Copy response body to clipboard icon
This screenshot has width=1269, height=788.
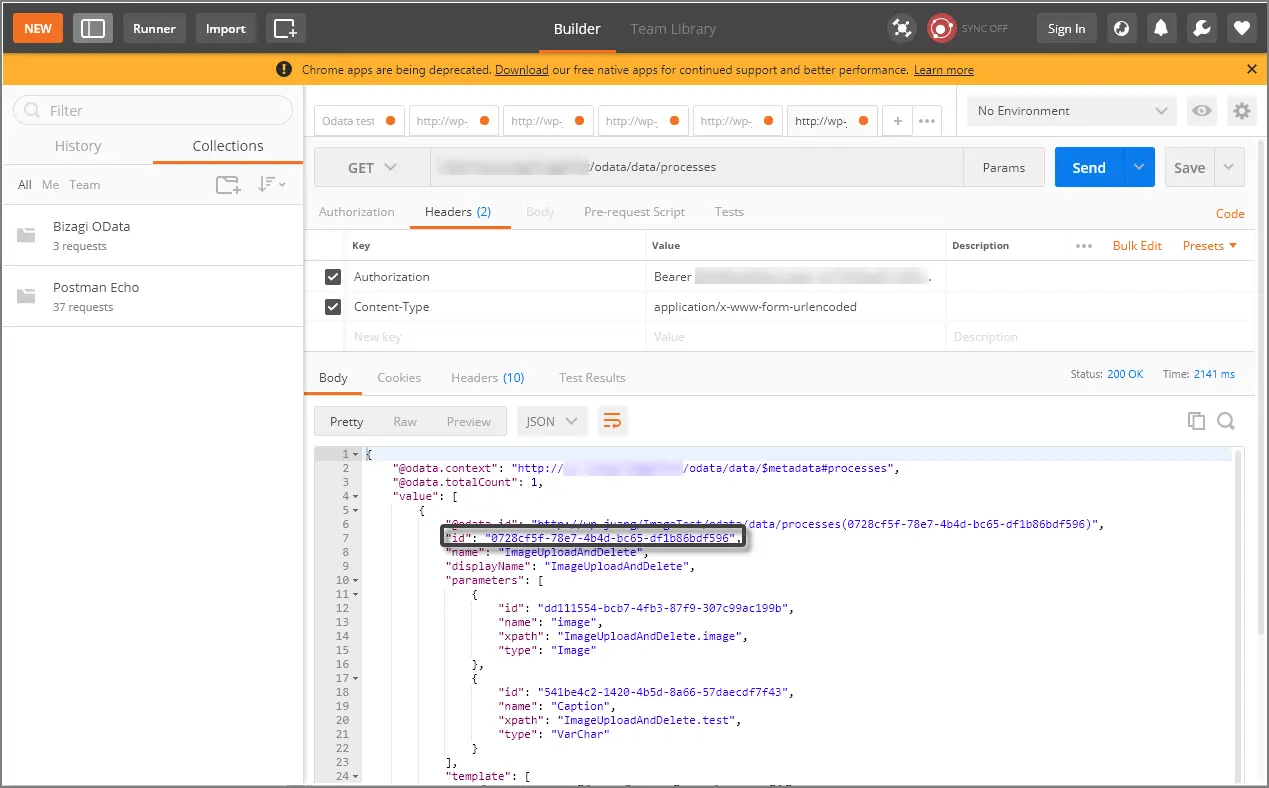(1196, 421)
